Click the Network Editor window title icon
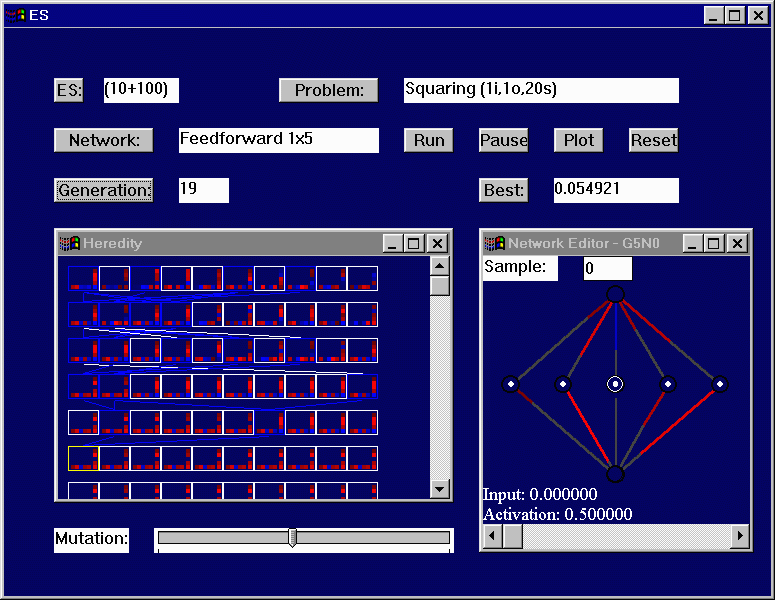The height and width of the screenshot is (600, 775). pos(493,243)
